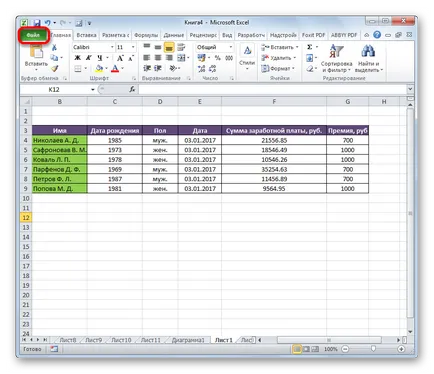Decrease the font size

pos(131,58)
